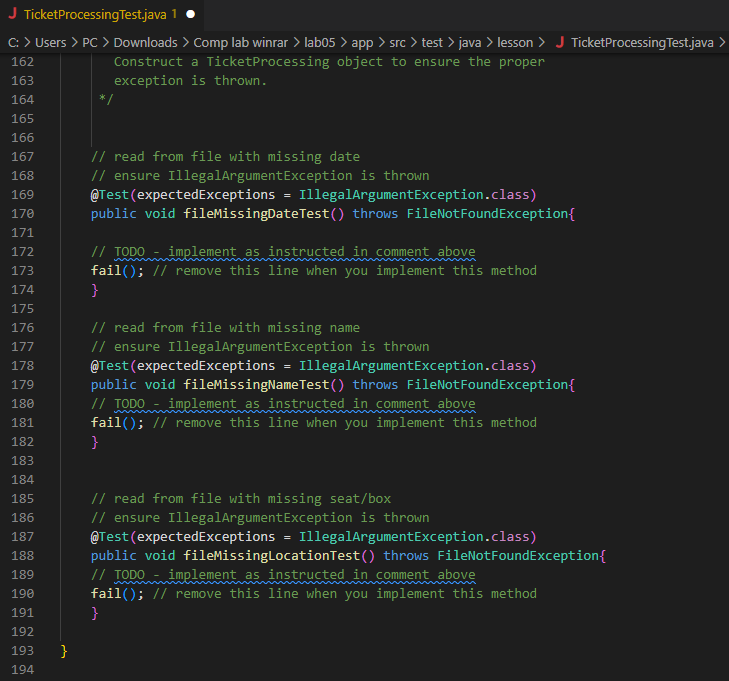Open the C: breadcrumb segment
Image resolution: width=729 pixels, height=681 pixels.
point(13,43)
